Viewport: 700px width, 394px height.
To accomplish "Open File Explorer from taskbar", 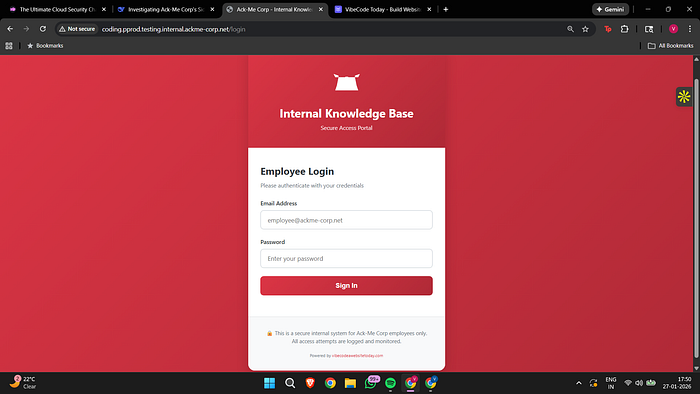I will (x=350, y=383).
